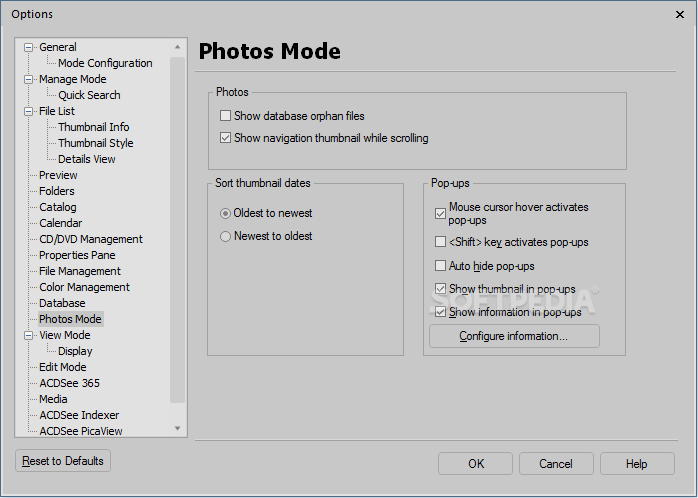Screen dimensions: 698x498
Task: Open Color Management options page
Action: (x=84, y=287)
